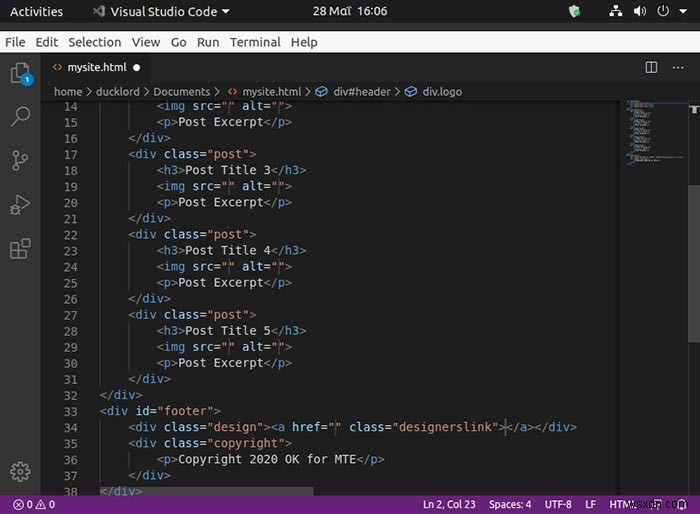Click the copyright class value on line 35
This screenshot has width=700, height=514.
(x=246, y=443)
